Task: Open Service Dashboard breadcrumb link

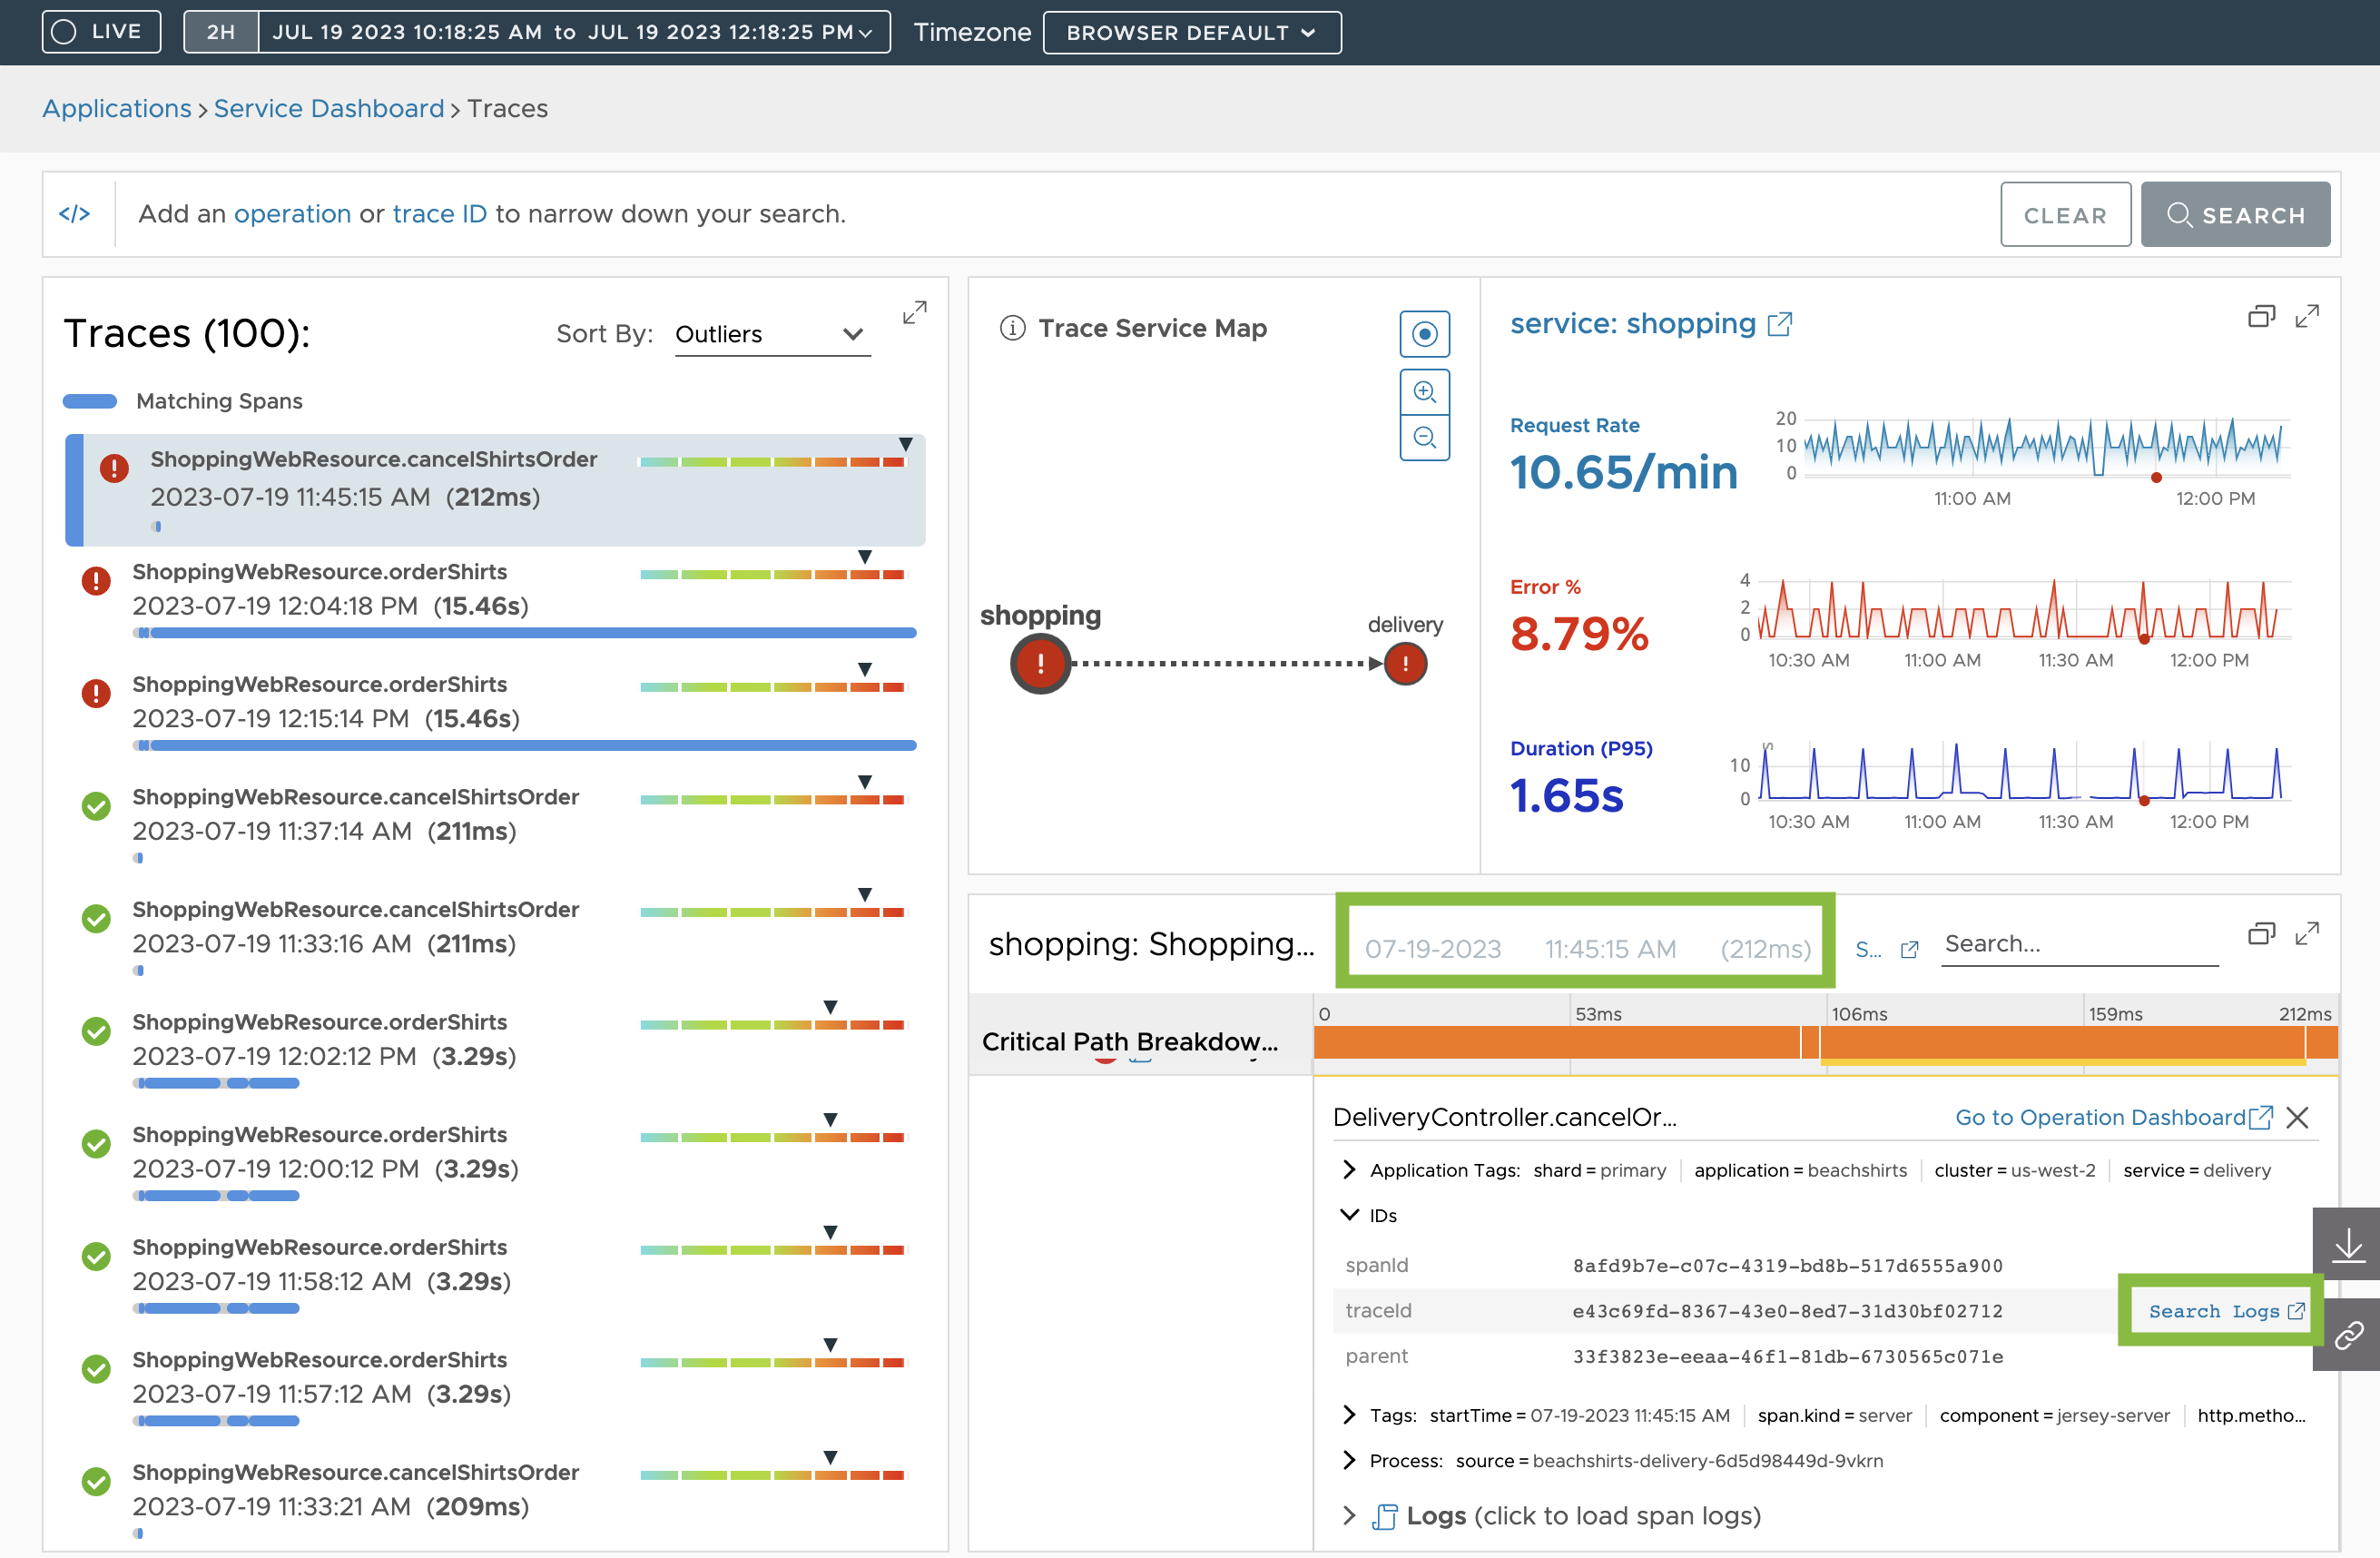Action: (x=328, y=108)
